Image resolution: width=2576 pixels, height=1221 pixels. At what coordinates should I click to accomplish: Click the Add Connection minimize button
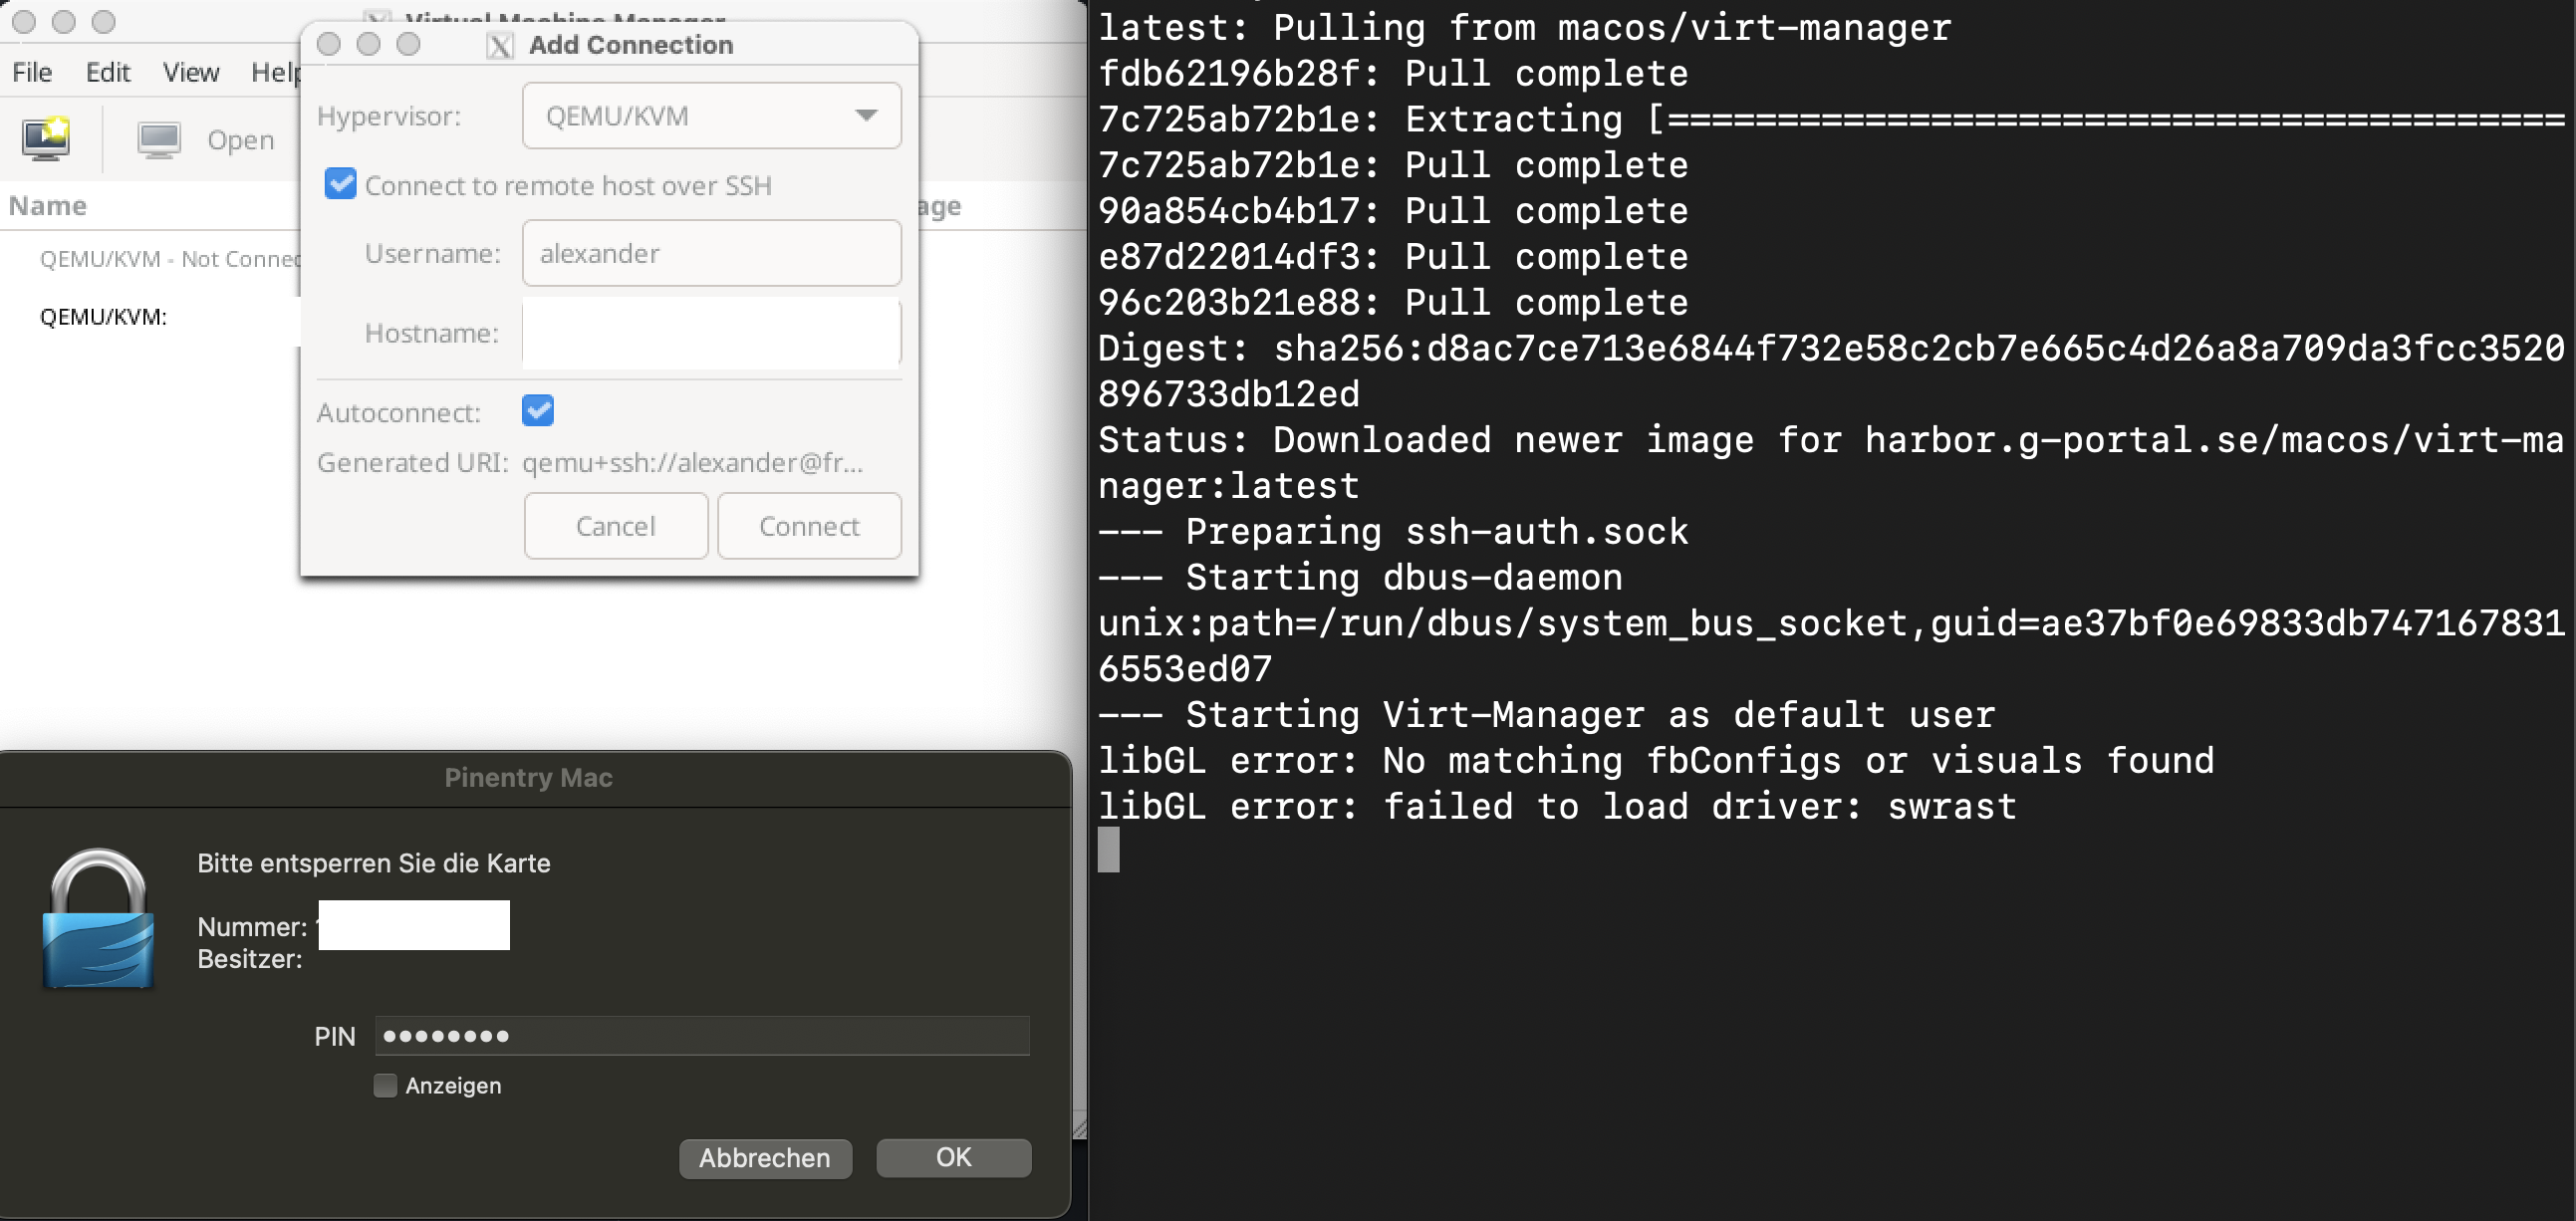click(368, 44)
